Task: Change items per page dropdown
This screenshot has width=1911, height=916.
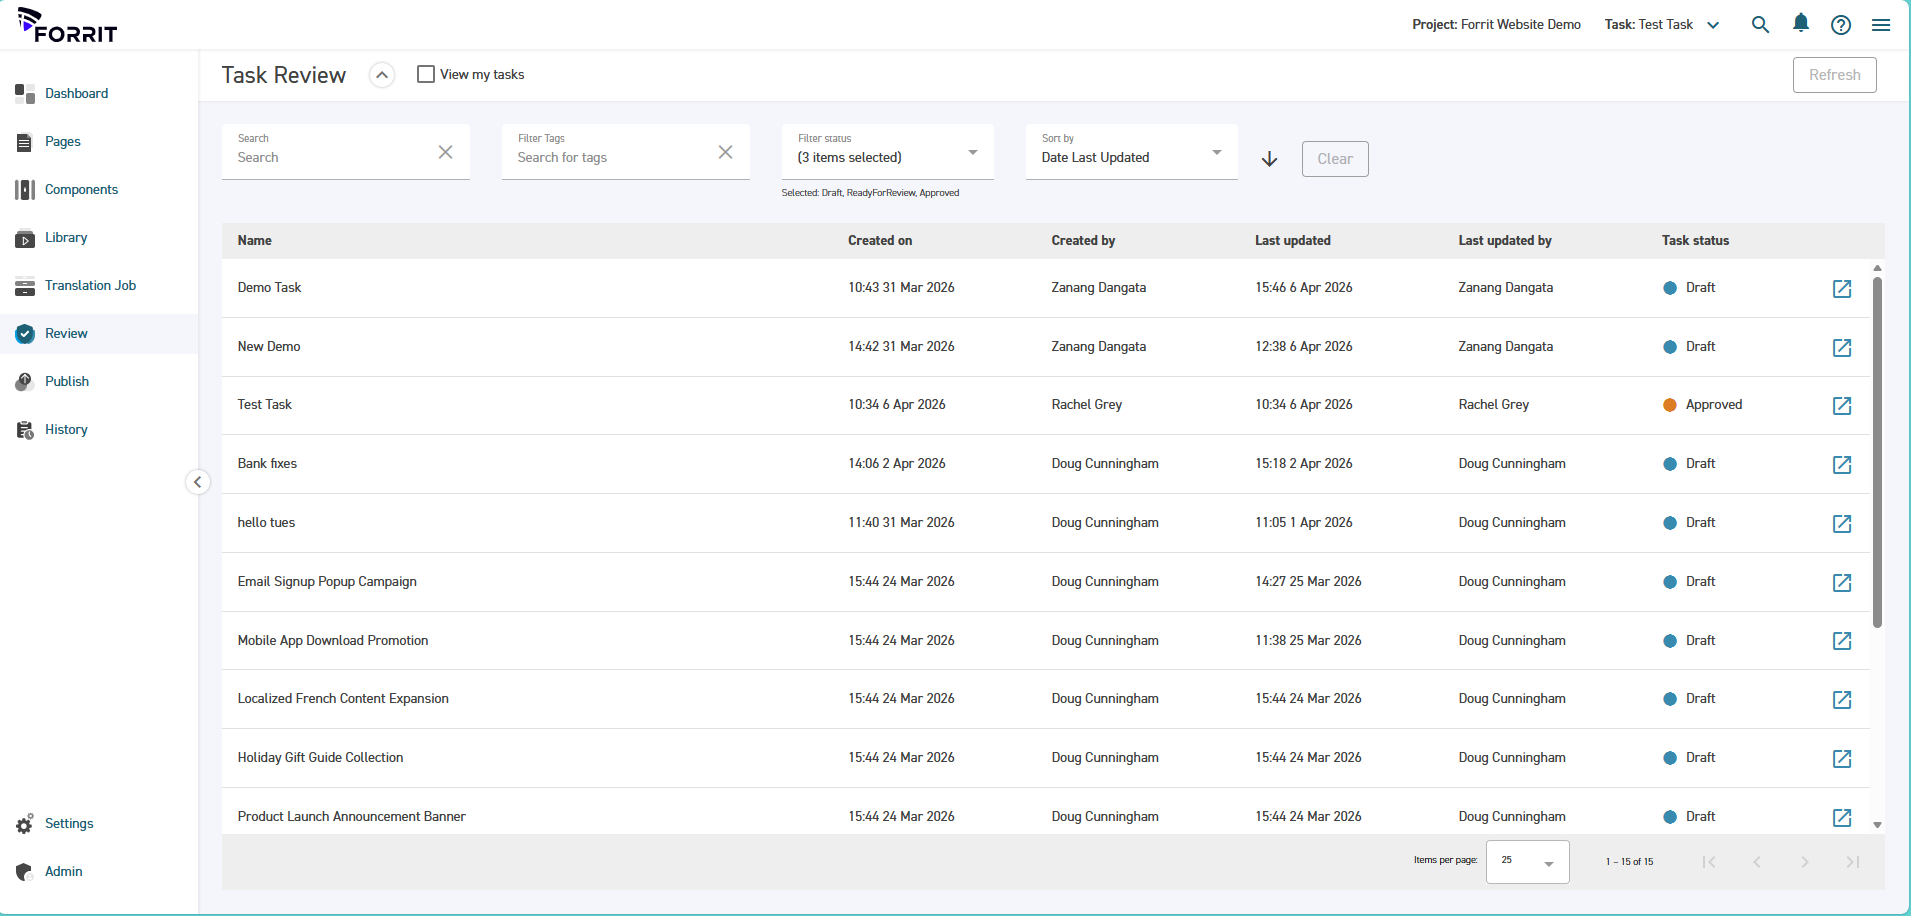Action: (x=1527, y=862)
